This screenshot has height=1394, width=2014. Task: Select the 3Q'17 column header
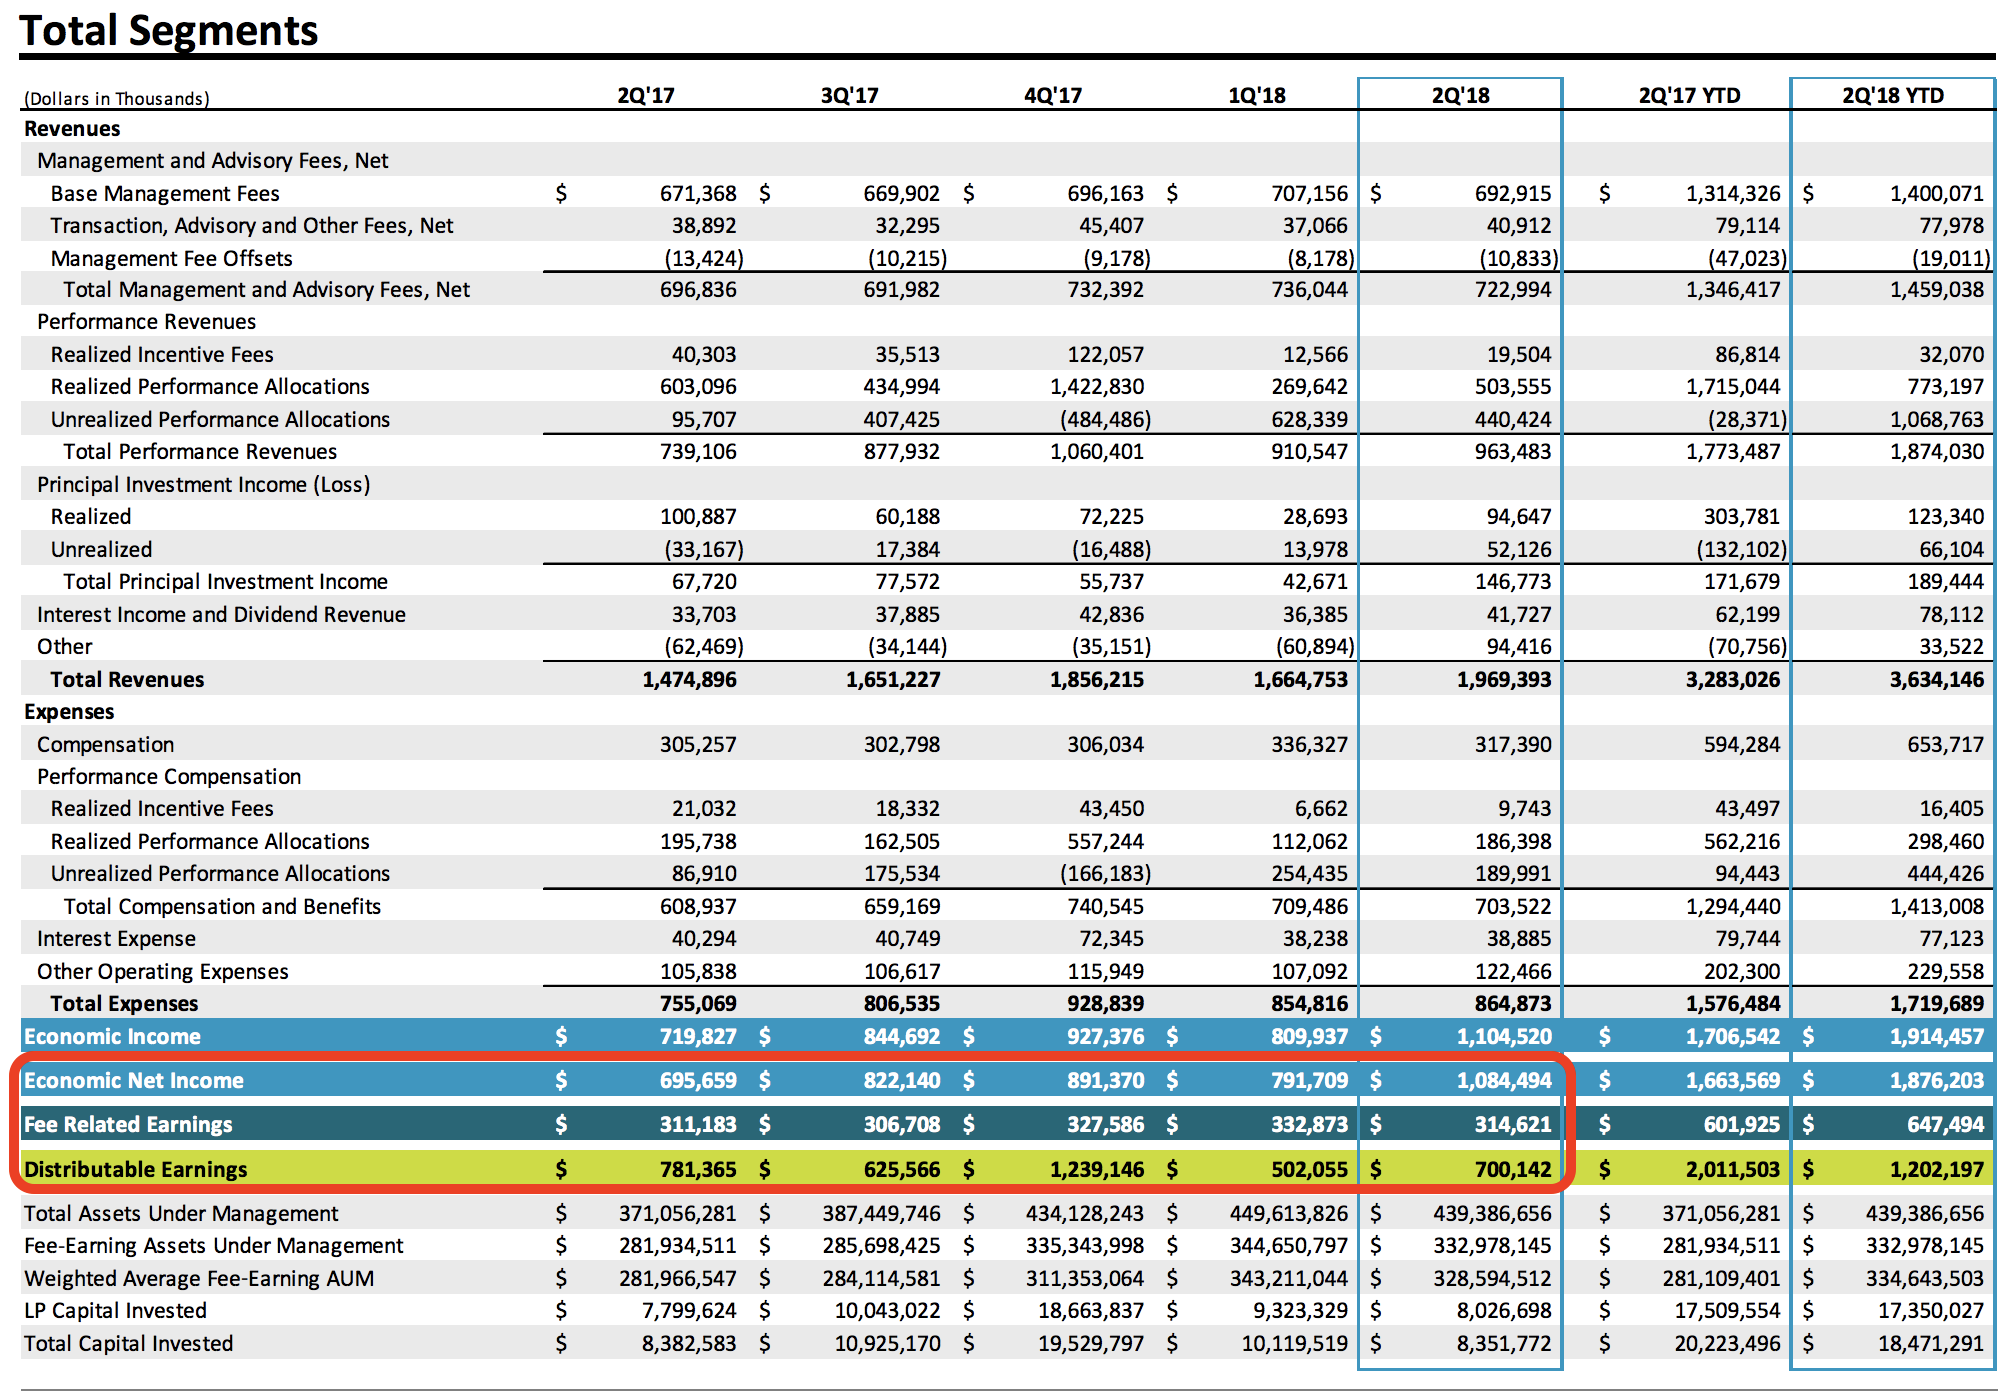coord(850,96)
